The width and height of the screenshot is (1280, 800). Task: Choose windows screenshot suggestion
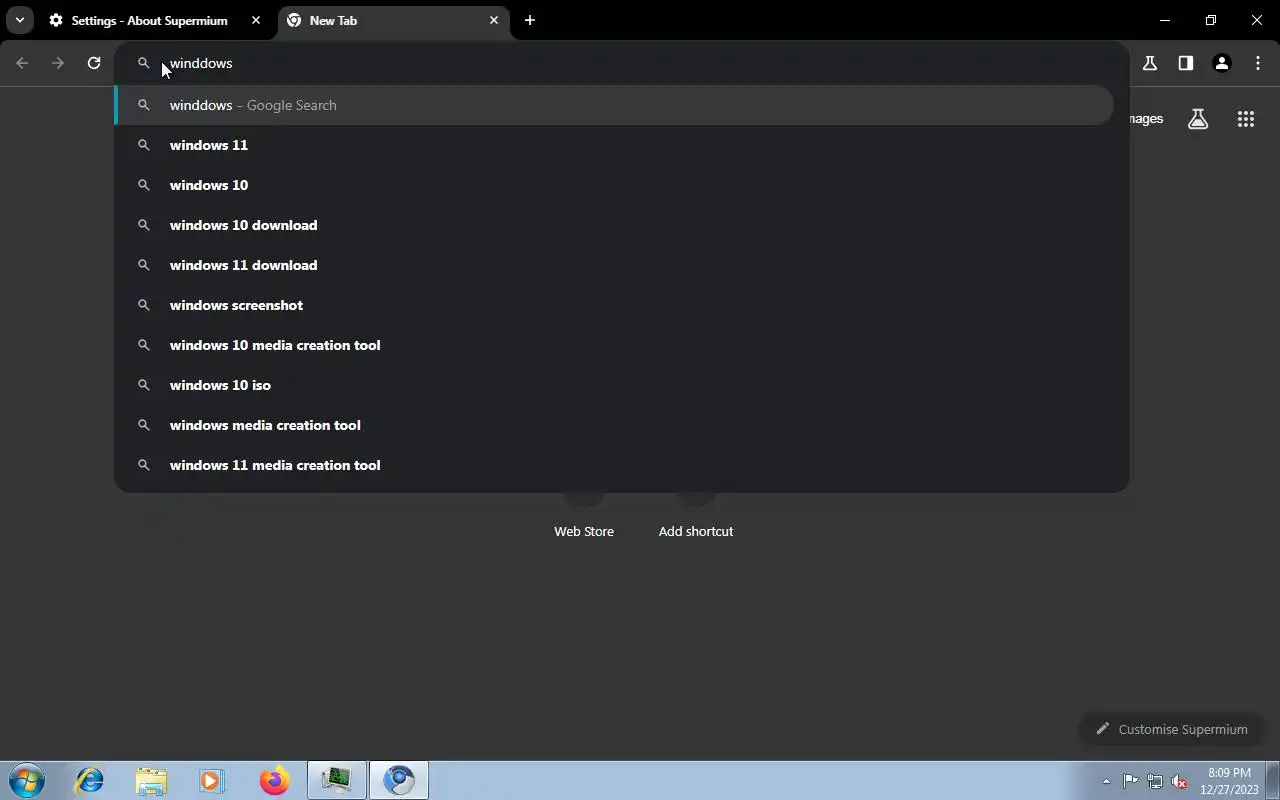[x=614, y=305]
